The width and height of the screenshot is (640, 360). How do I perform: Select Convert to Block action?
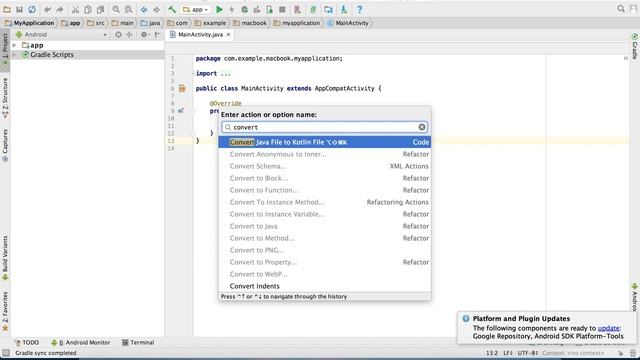point(324,178)
